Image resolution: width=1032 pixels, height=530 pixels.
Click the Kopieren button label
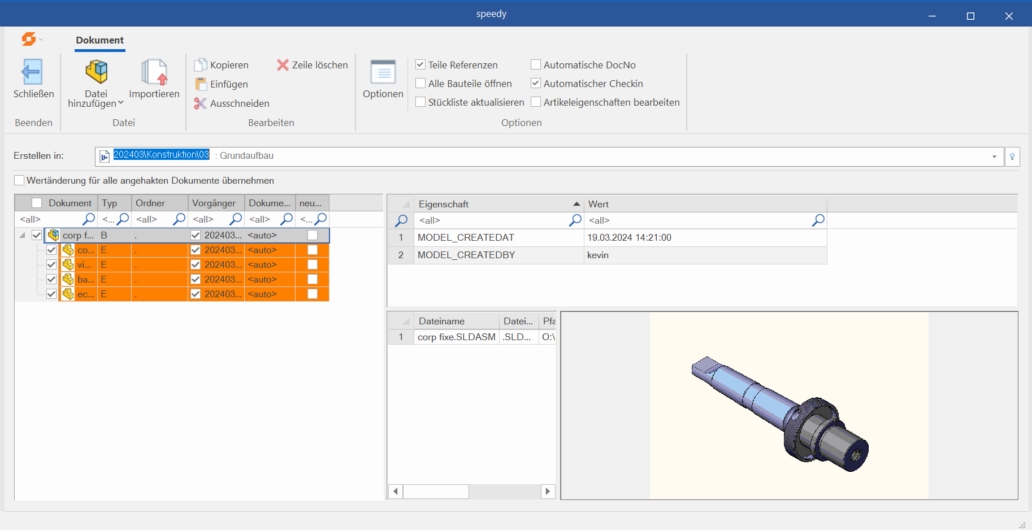pyautogui.click(x=229, y=65)
